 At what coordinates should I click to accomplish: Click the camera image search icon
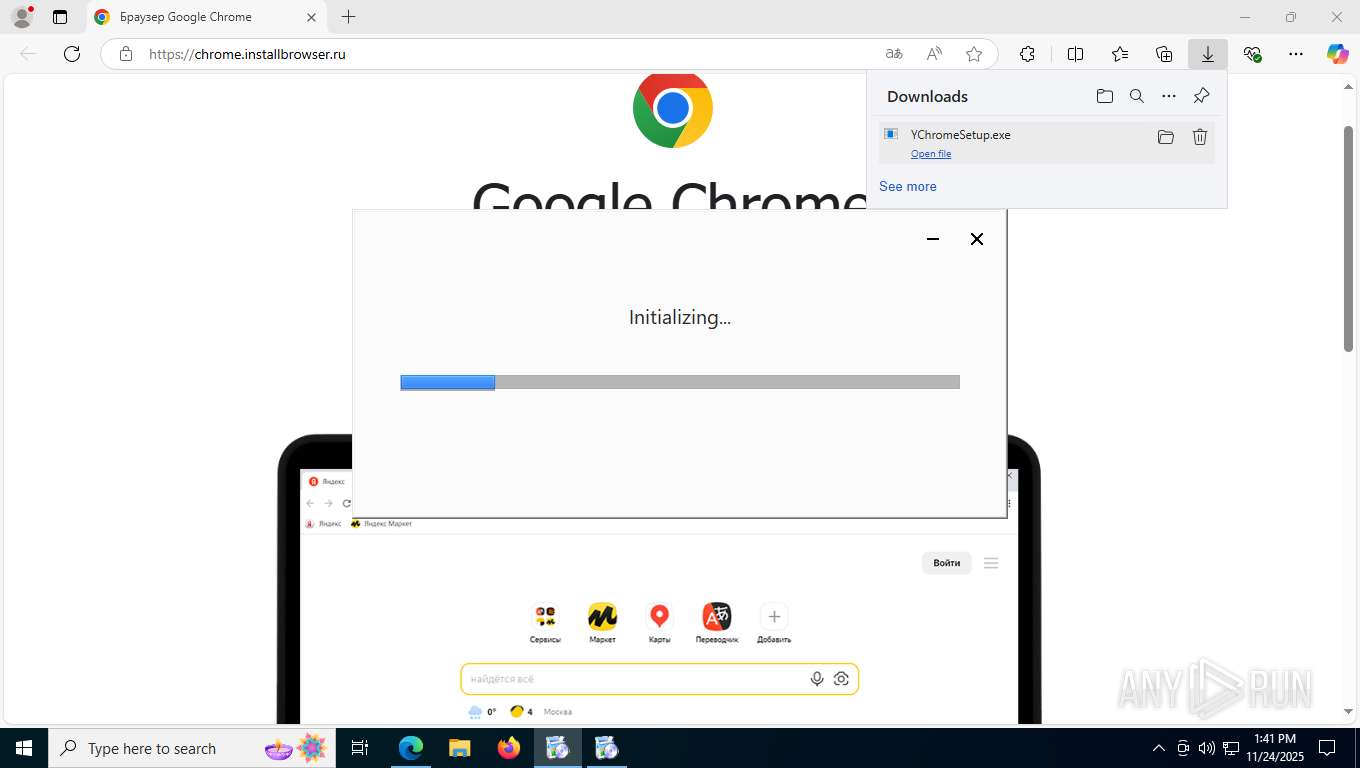point(841,679)
